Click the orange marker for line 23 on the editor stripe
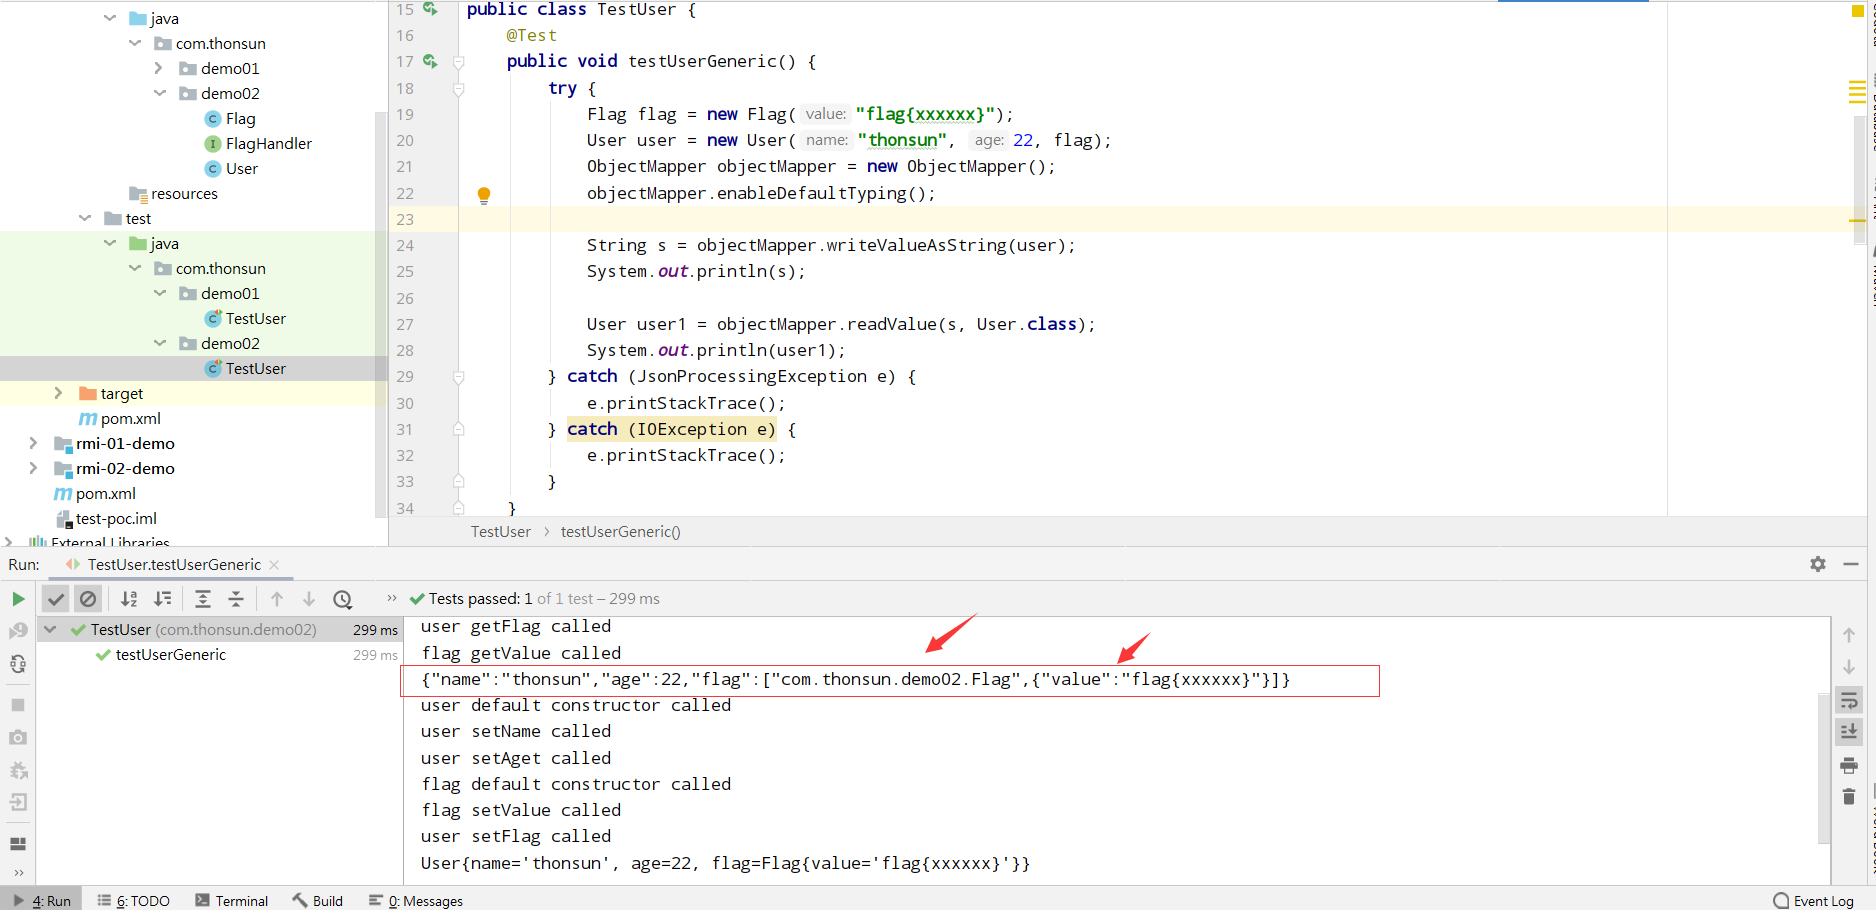 [1857, 220]
